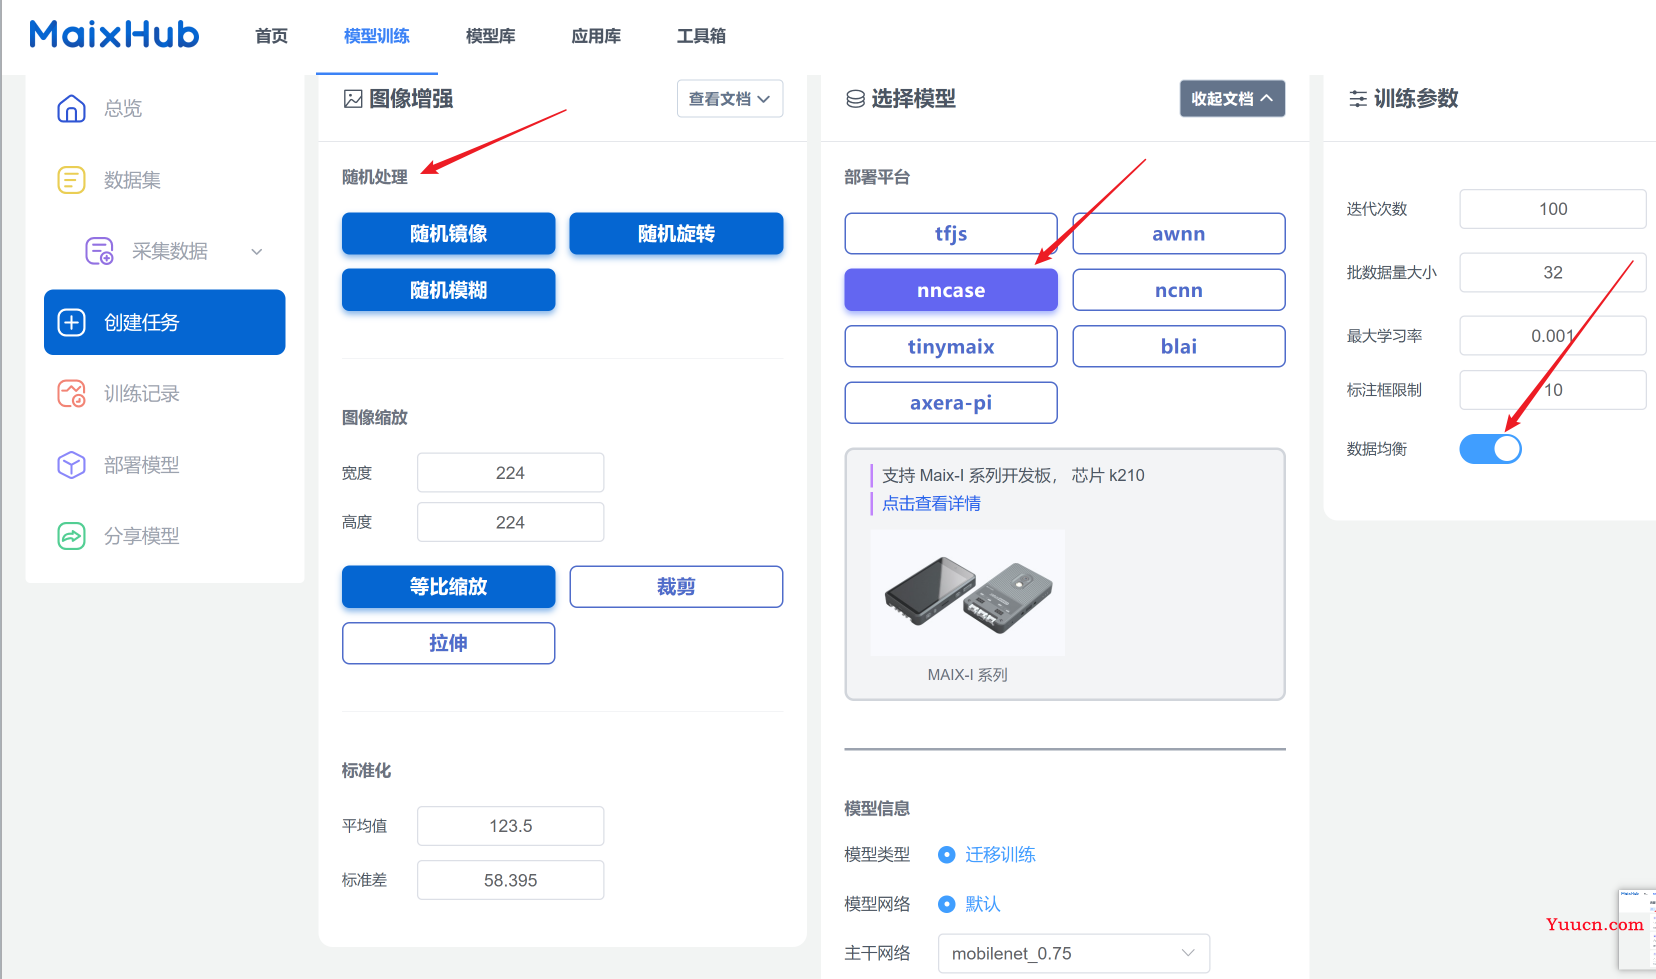Click the 宽度 input field
This screenshot has width=1656, height=979.
(510, 473)
